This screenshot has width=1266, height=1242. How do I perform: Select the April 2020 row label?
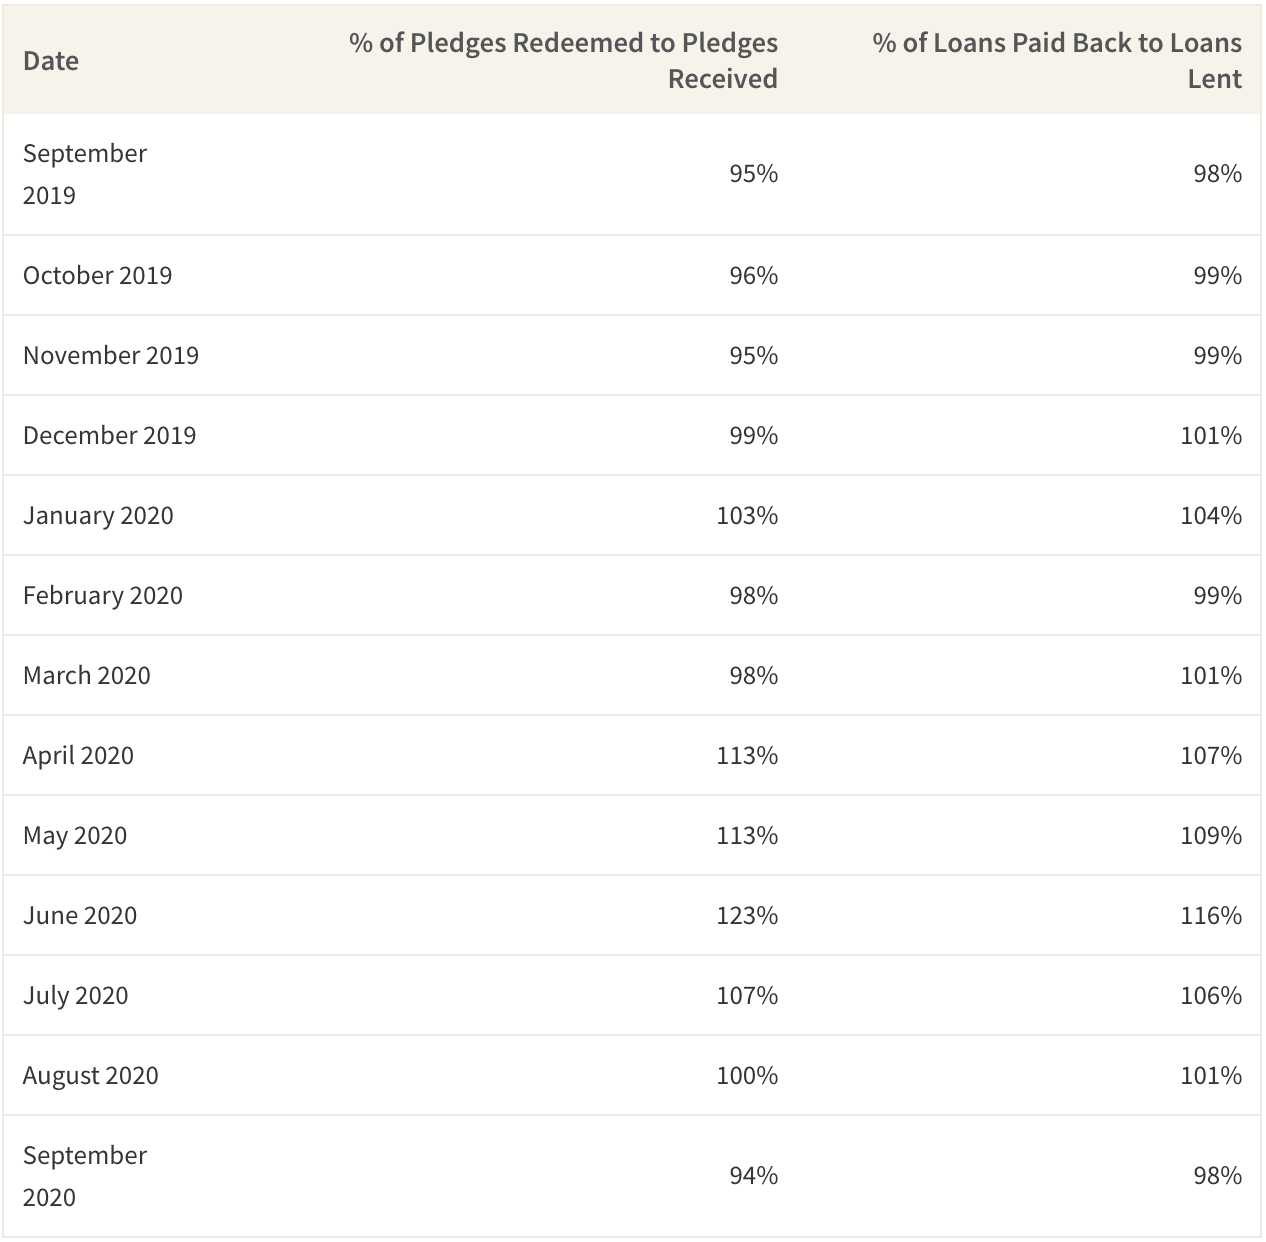coord(78,755)
